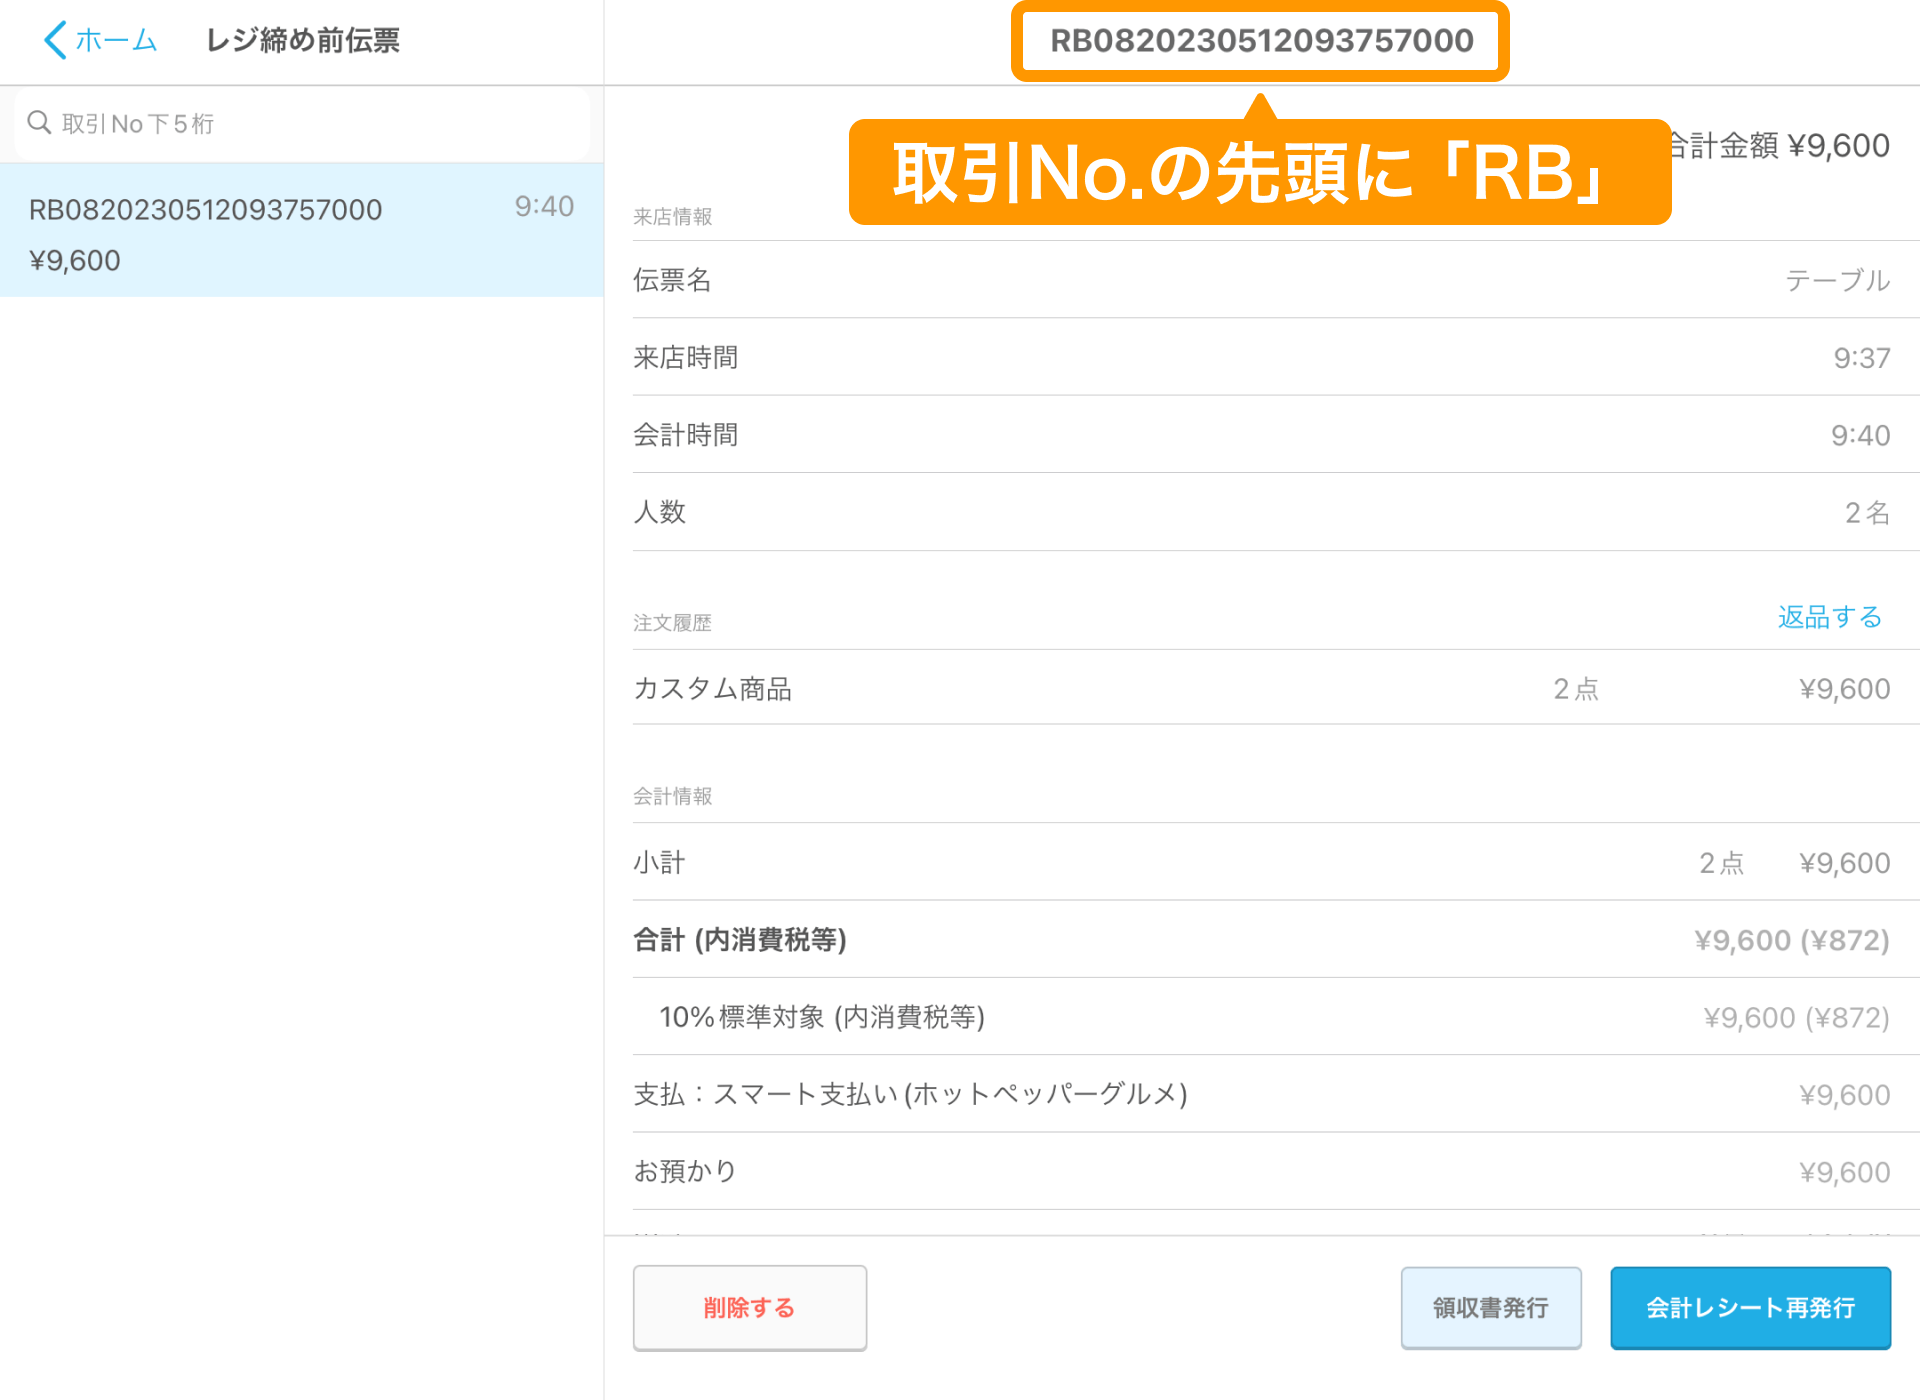Click the back chevron next to ホーム
The image size is (1920, 1400).
click(55, 40)
